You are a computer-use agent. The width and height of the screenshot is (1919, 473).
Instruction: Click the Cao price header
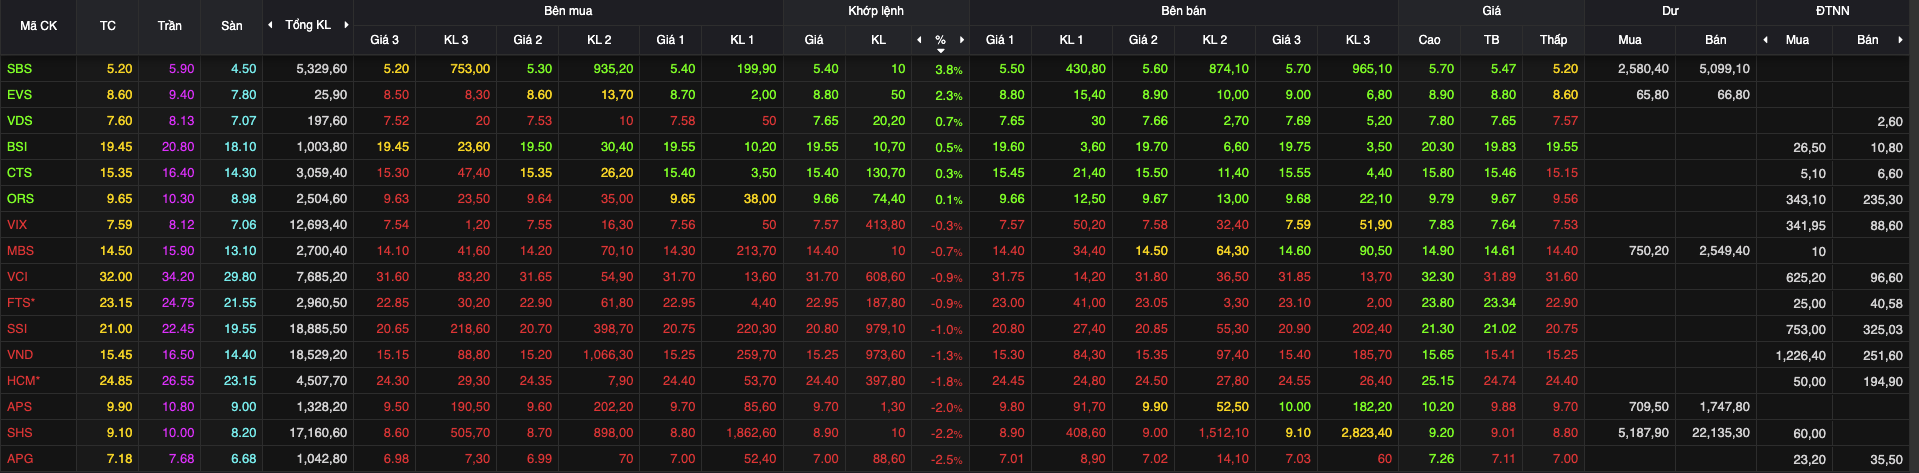[x=1430, y=40]
